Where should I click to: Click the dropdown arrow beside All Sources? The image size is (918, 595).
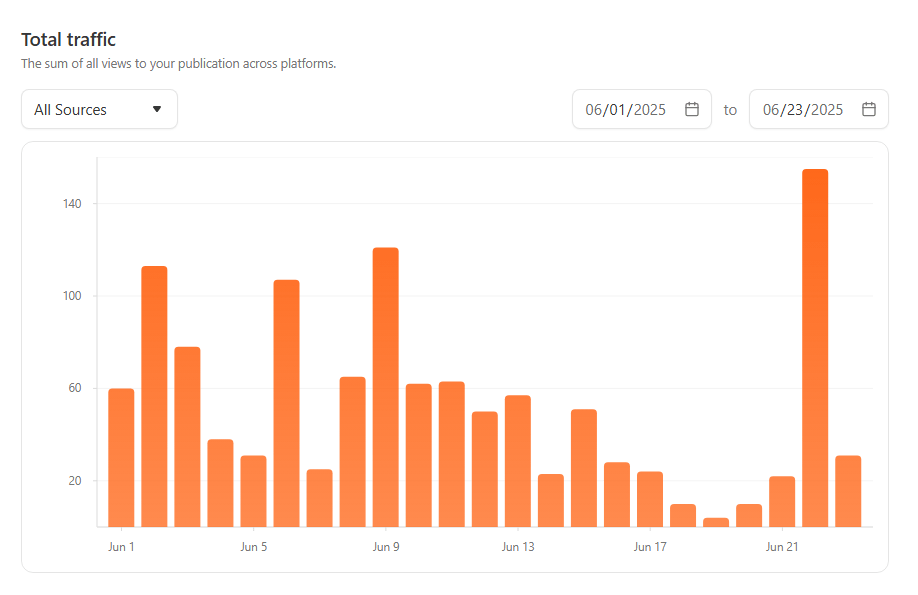tap(157, 110)
